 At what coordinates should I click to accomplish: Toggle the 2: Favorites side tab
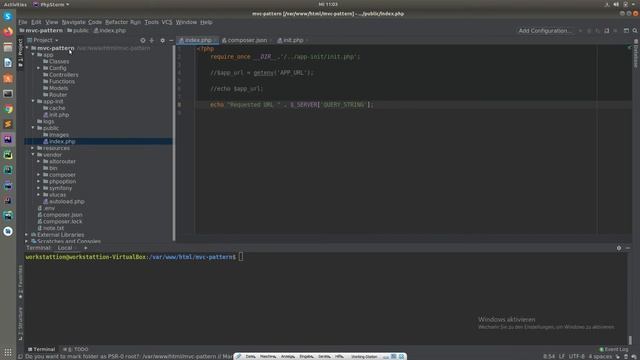click(x=20, y=282)
